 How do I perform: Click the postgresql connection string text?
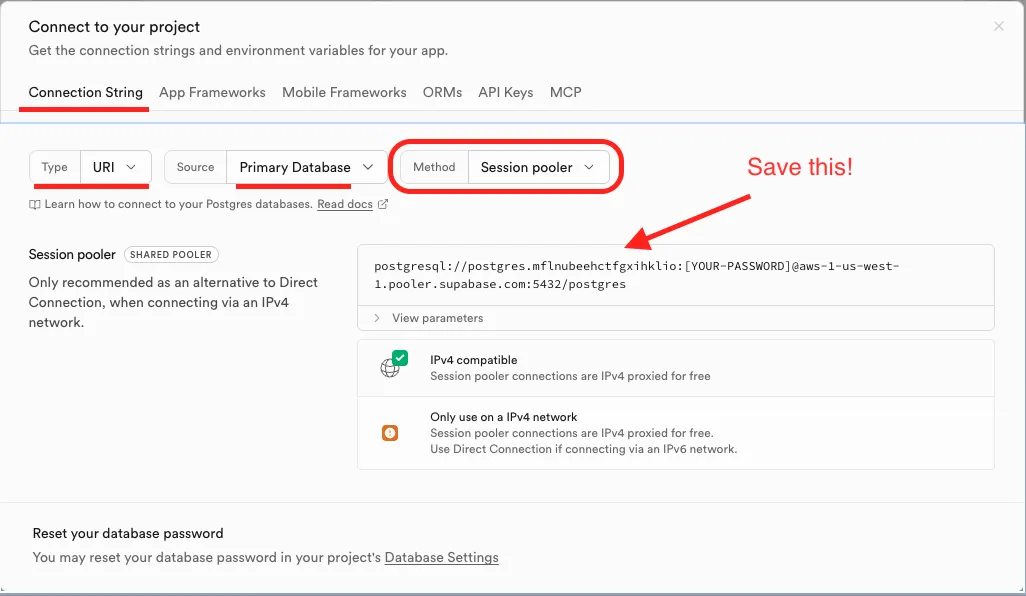click(636, 275)
